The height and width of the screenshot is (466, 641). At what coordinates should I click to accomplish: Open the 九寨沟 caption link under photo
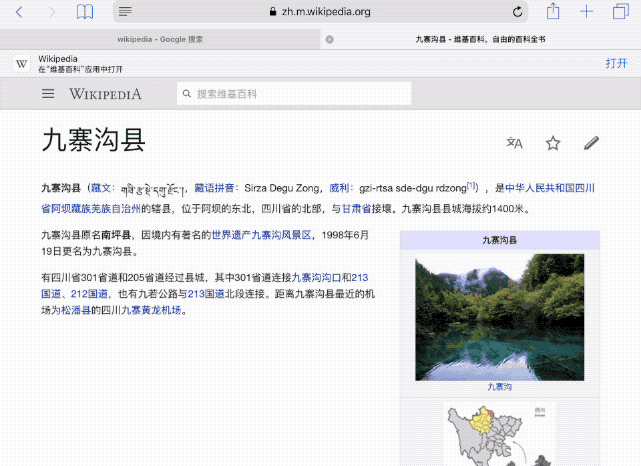[x=500, y=387]
